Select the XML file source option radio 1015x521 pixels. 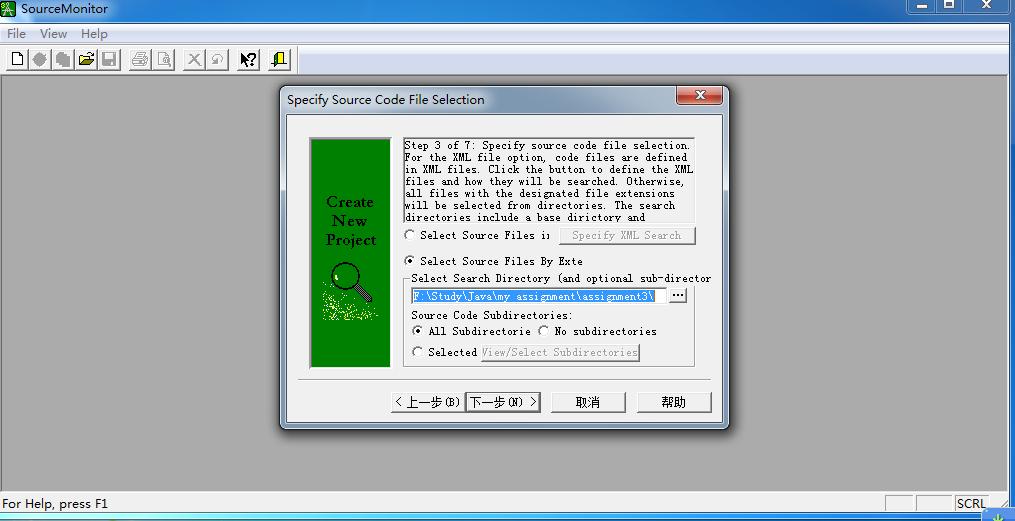click(x=410, y=235)
